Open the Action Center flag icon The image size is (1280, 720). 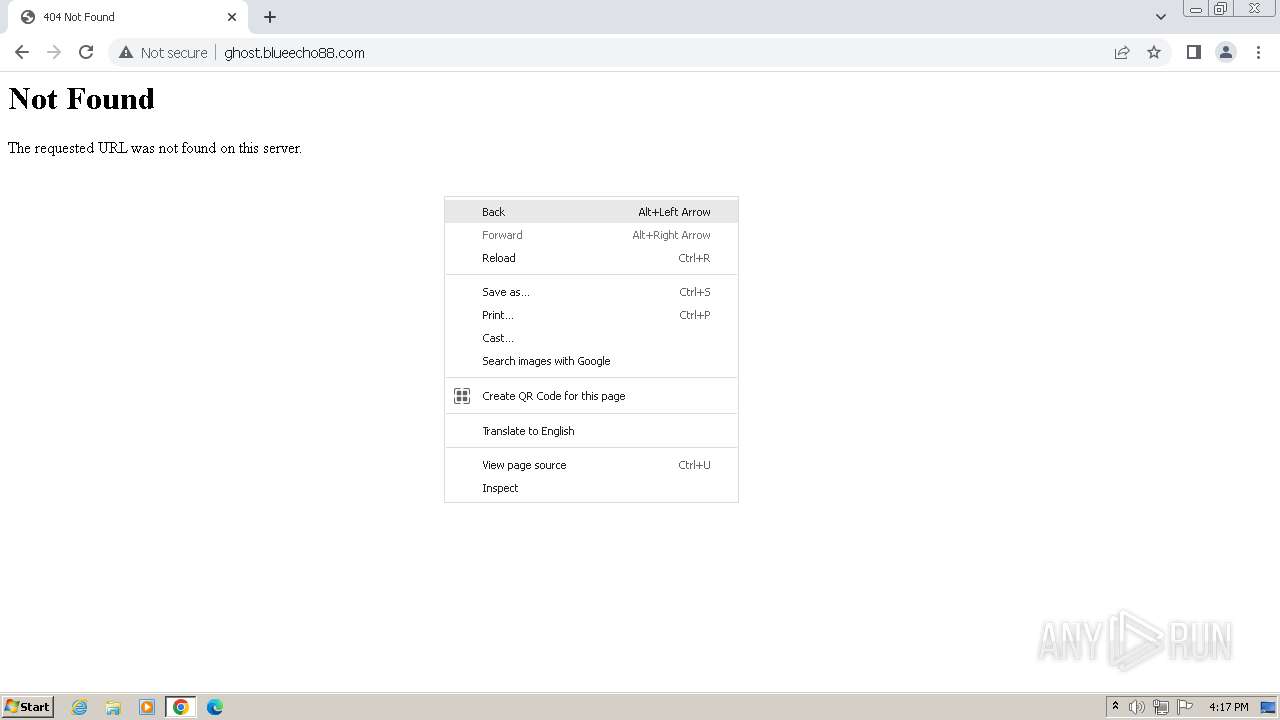(x=1185, y=707)
